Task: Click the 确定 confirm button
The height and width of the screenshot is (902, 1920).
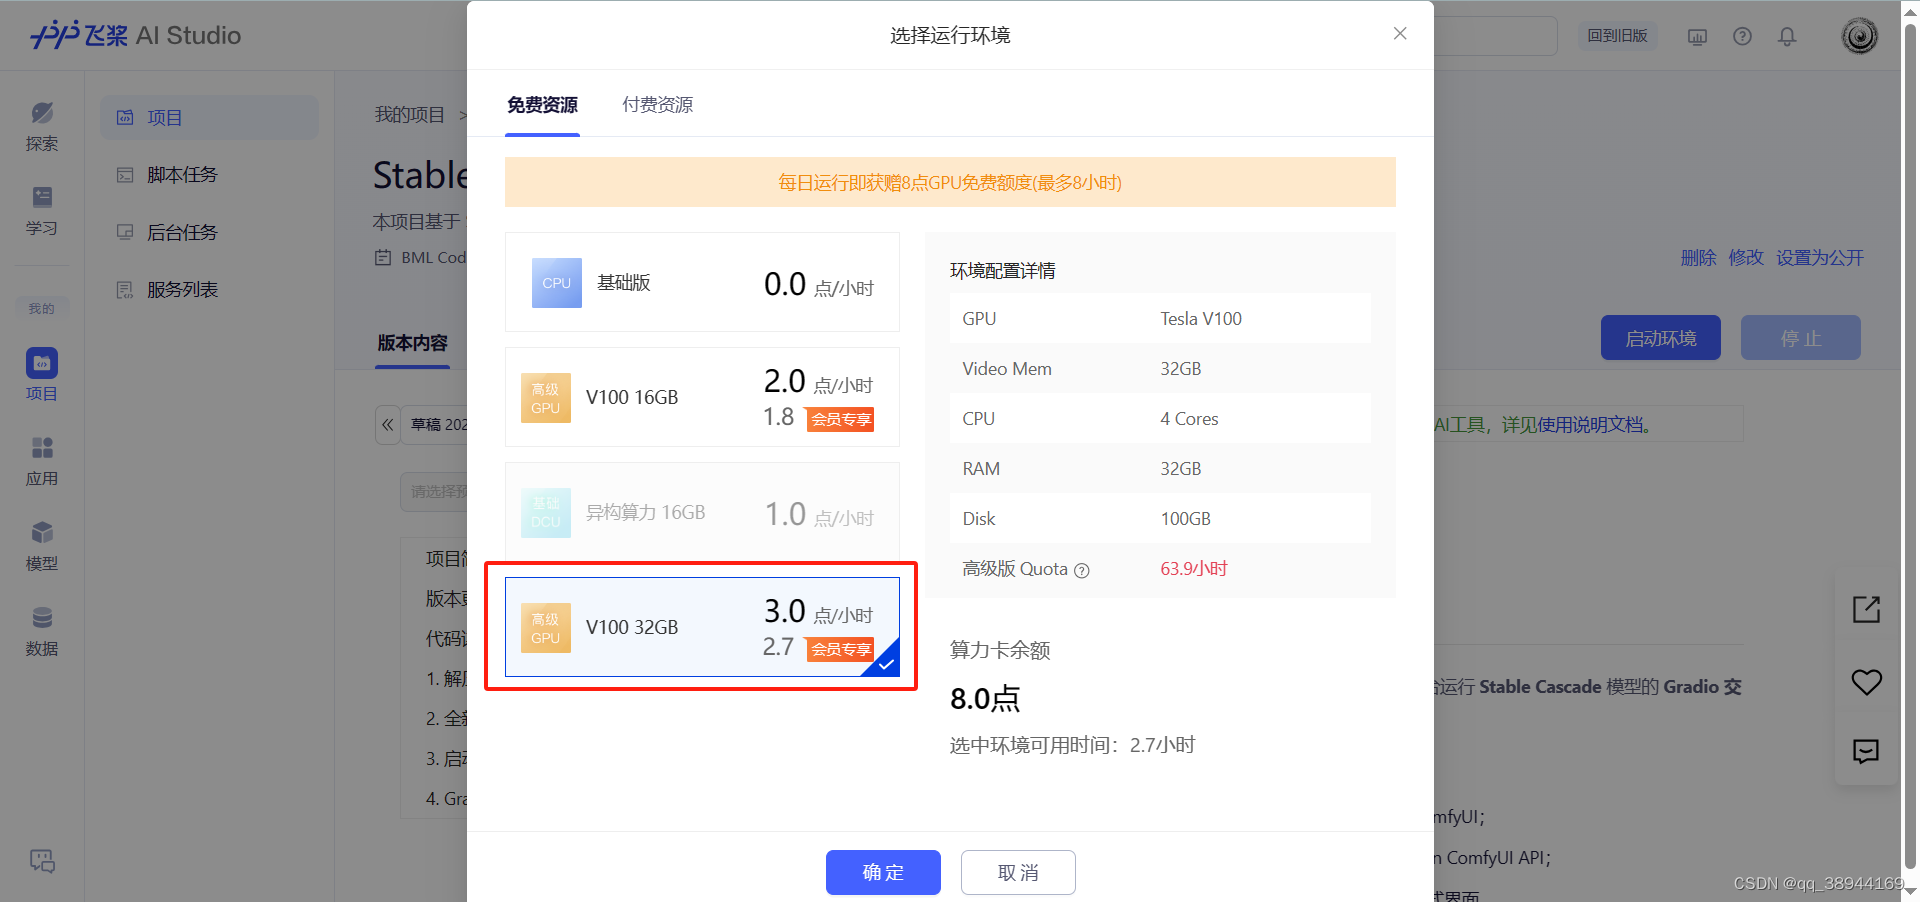Action: 883,872
